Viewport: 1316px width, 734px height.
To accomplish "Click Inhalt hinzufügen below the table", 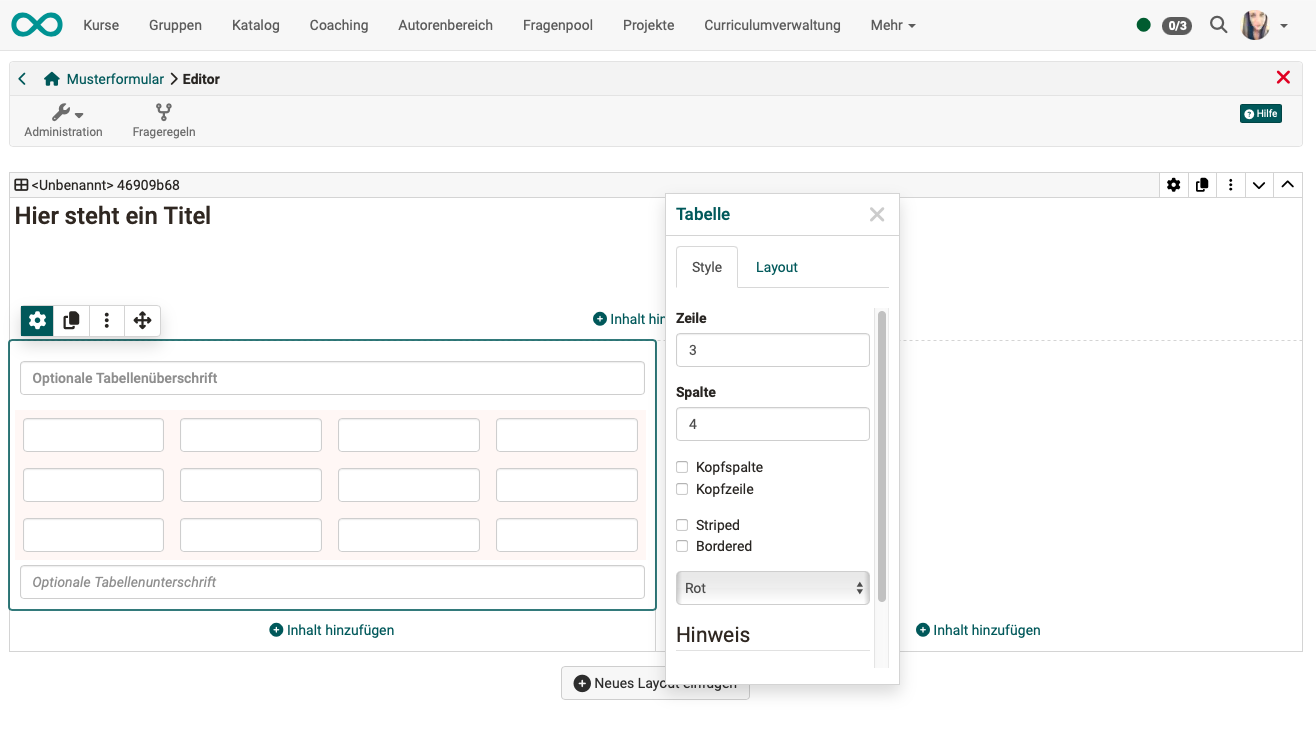I will (x=332, y=630).
